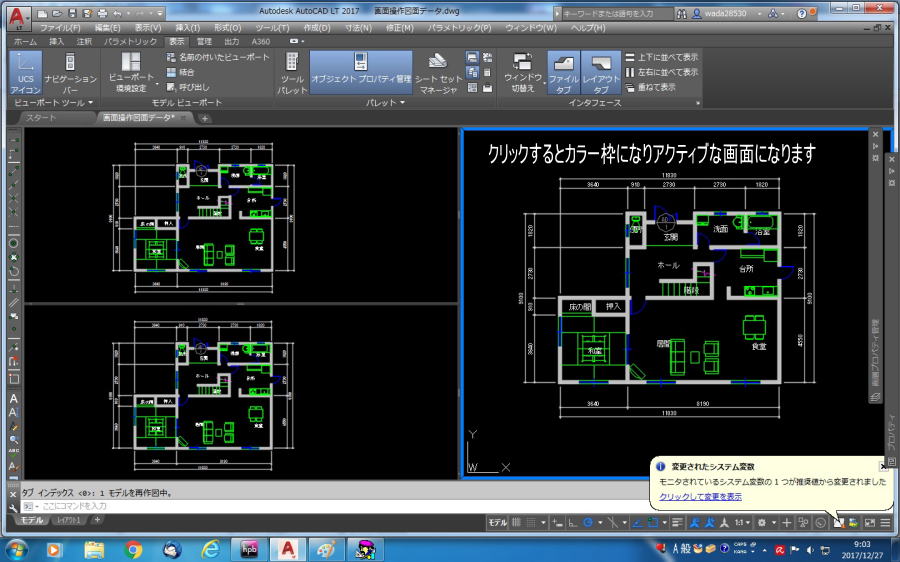Click 左右に並べて表示
The image size is (900, 562).
point(661,72)
